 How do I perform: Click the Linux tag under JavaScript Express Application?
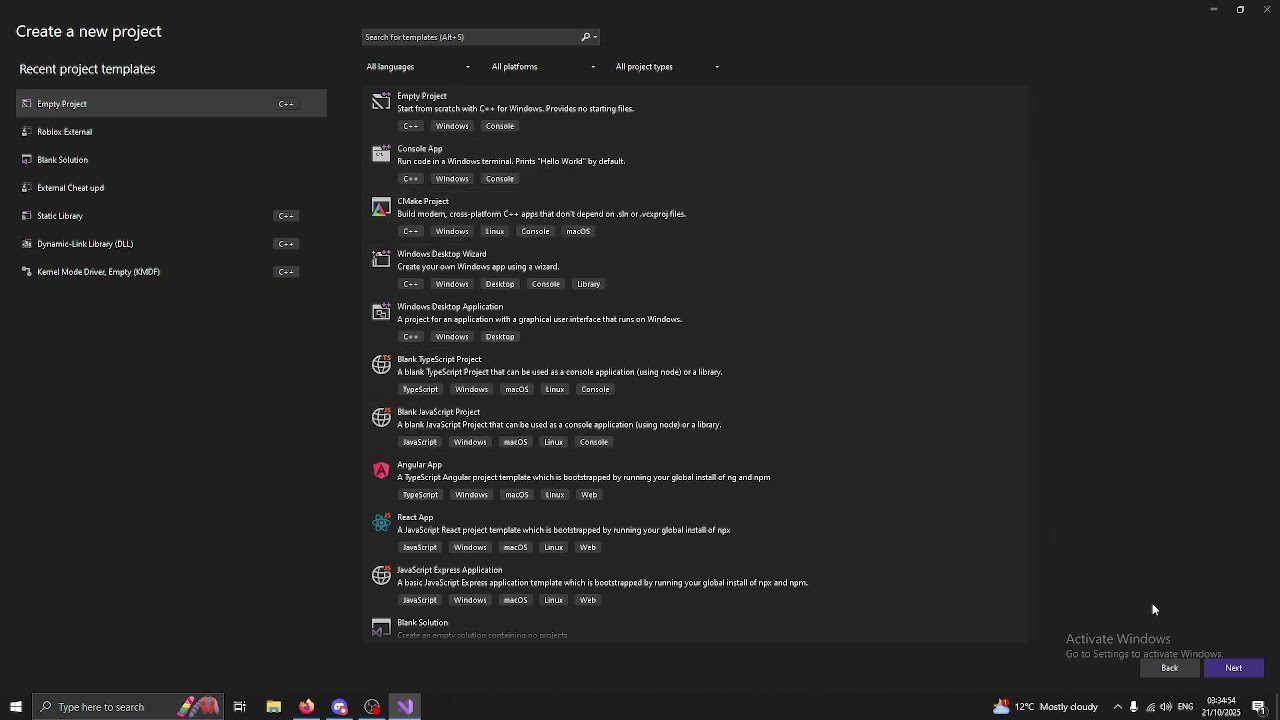coord(554,600)
